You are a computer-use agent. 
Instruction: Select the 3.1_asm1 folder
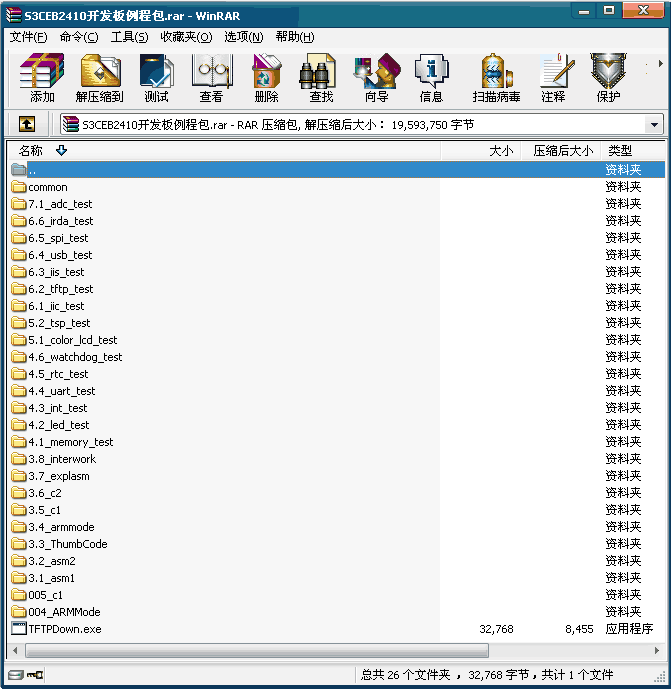[x=43, y=578]
